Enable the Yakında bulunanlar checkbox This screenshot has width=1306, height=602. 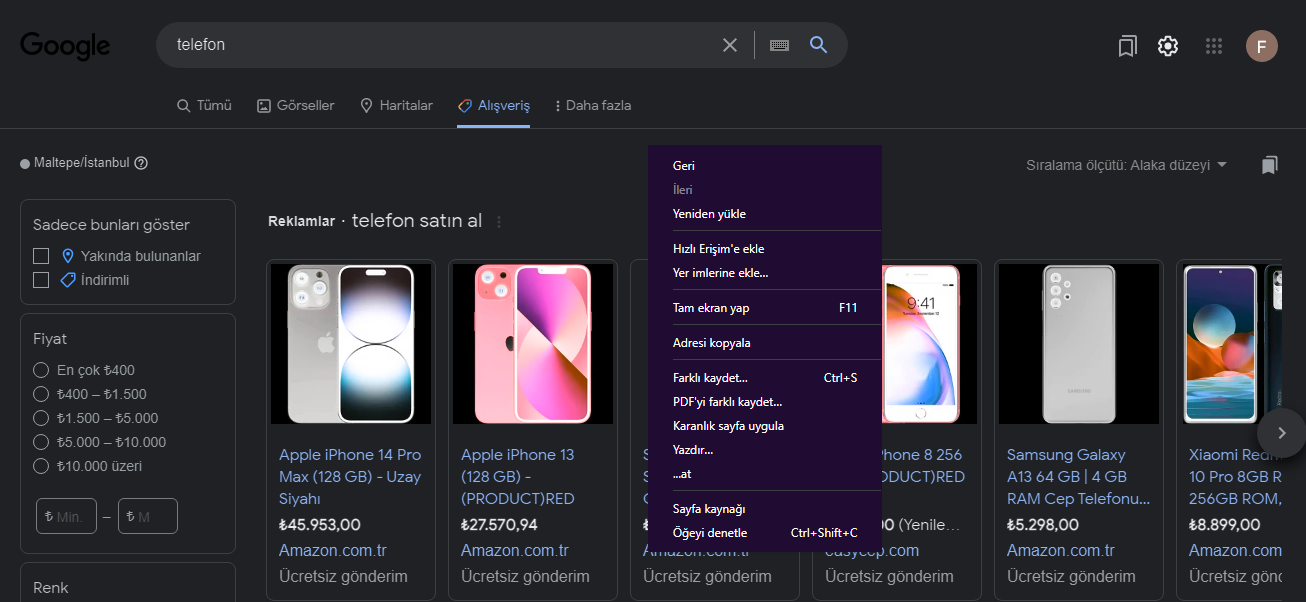coord(41,256)
